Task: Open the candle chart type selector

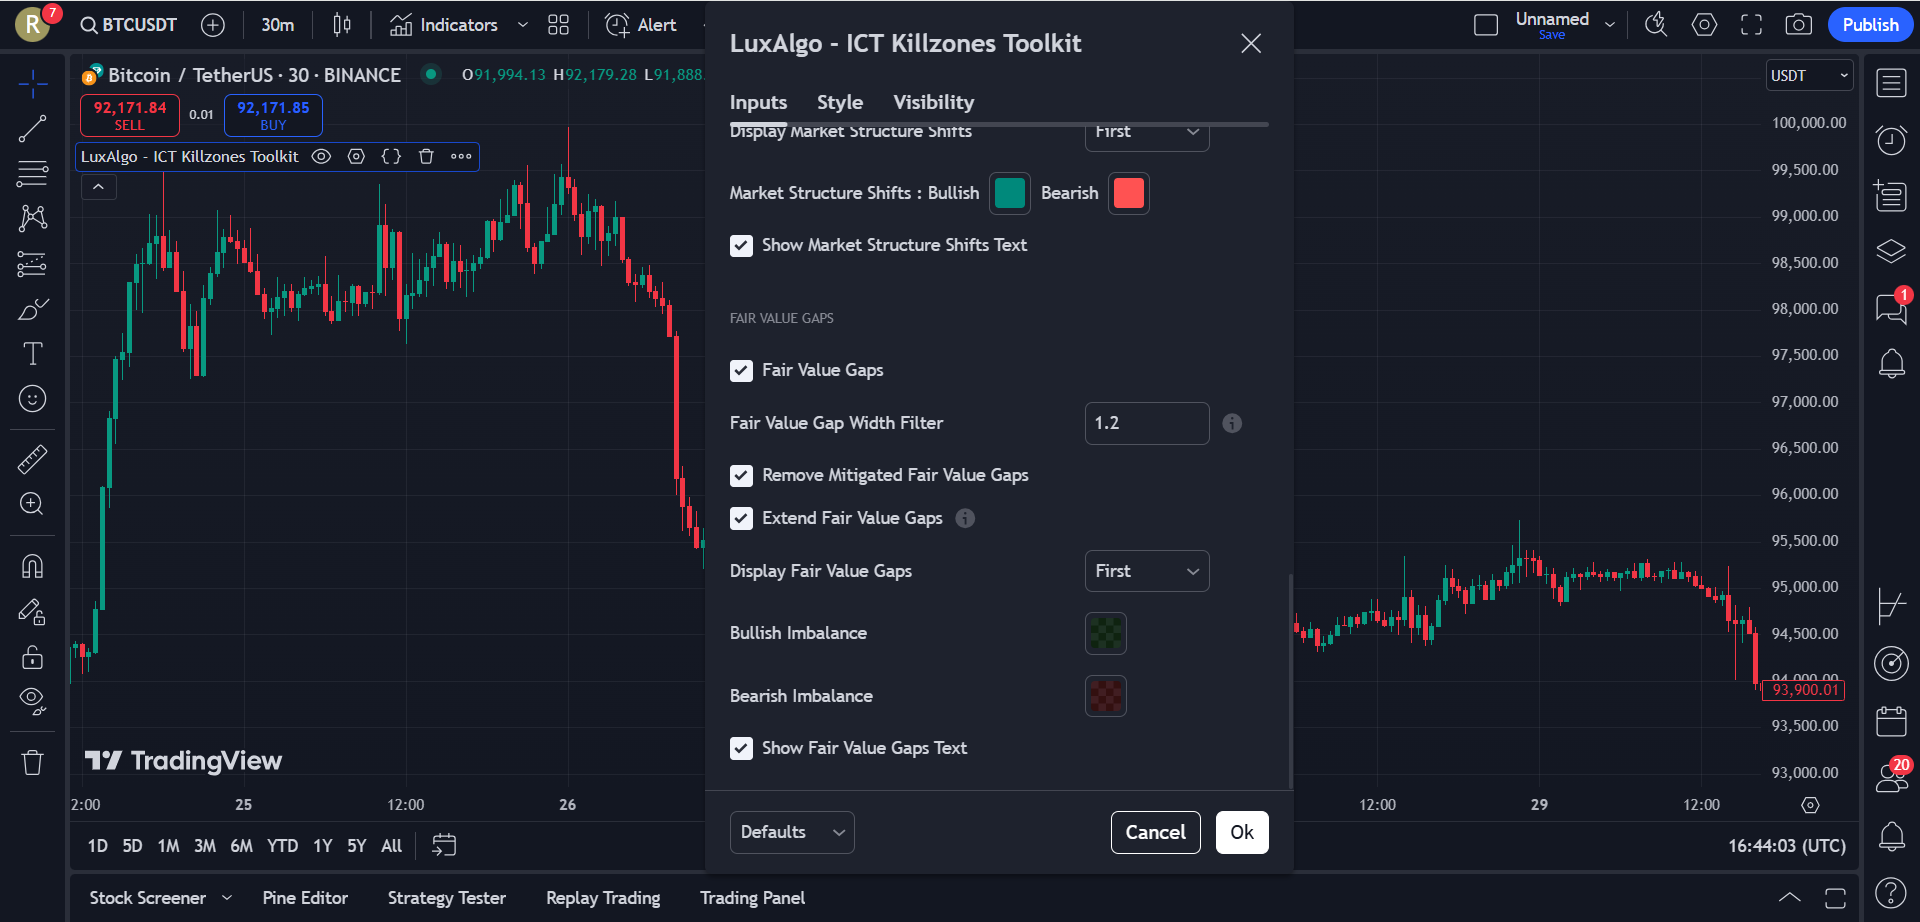Action: tap(342, 25)
